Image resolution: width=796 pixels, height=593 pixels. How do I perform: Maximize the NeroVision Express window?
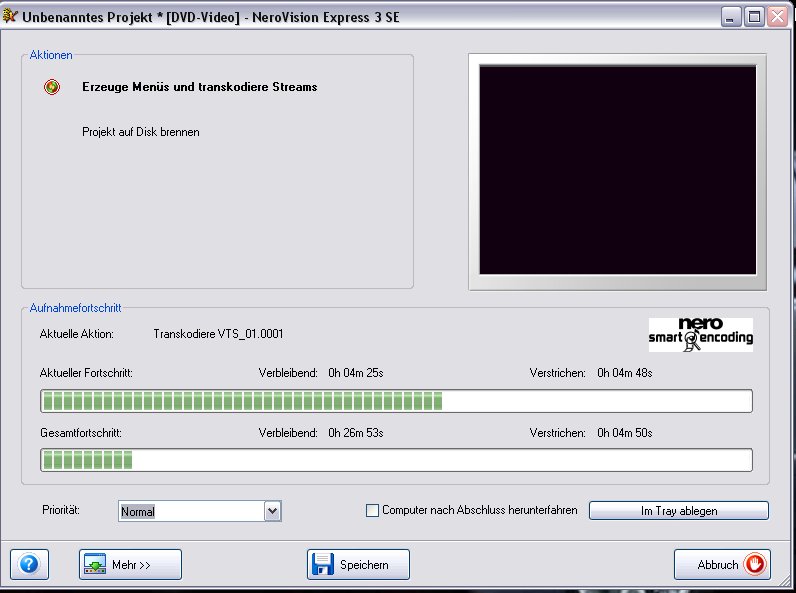tap(754, 17)
